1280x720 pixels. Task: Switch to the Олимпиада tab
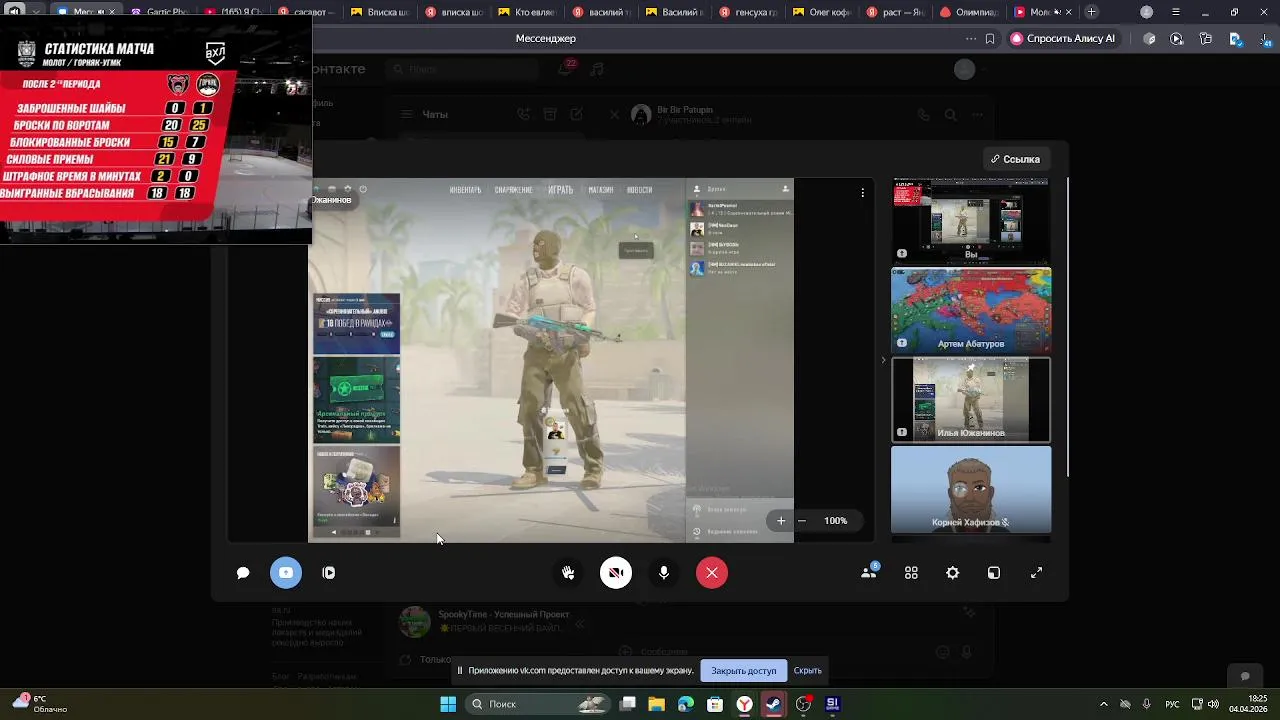970,12
